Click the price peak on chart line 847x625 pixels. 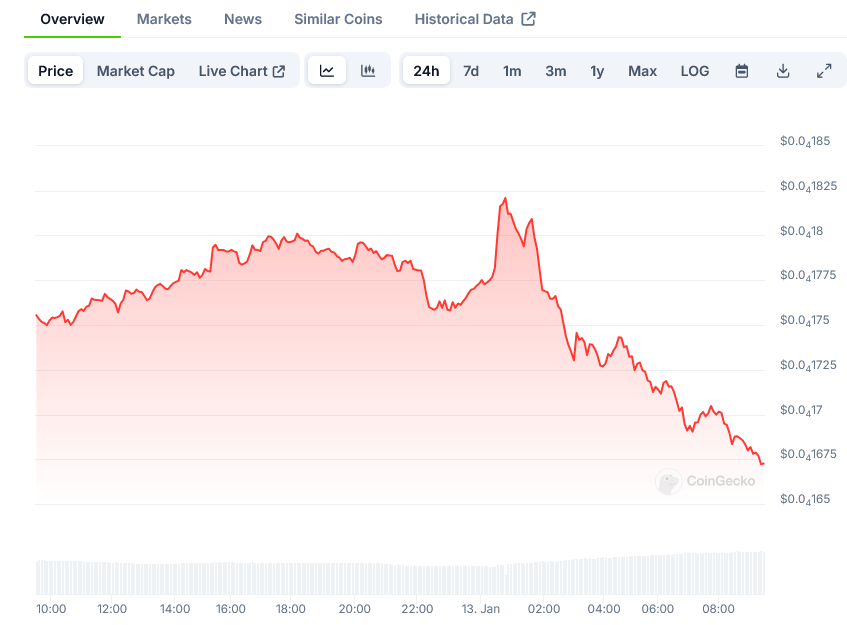tap(505, 199)
